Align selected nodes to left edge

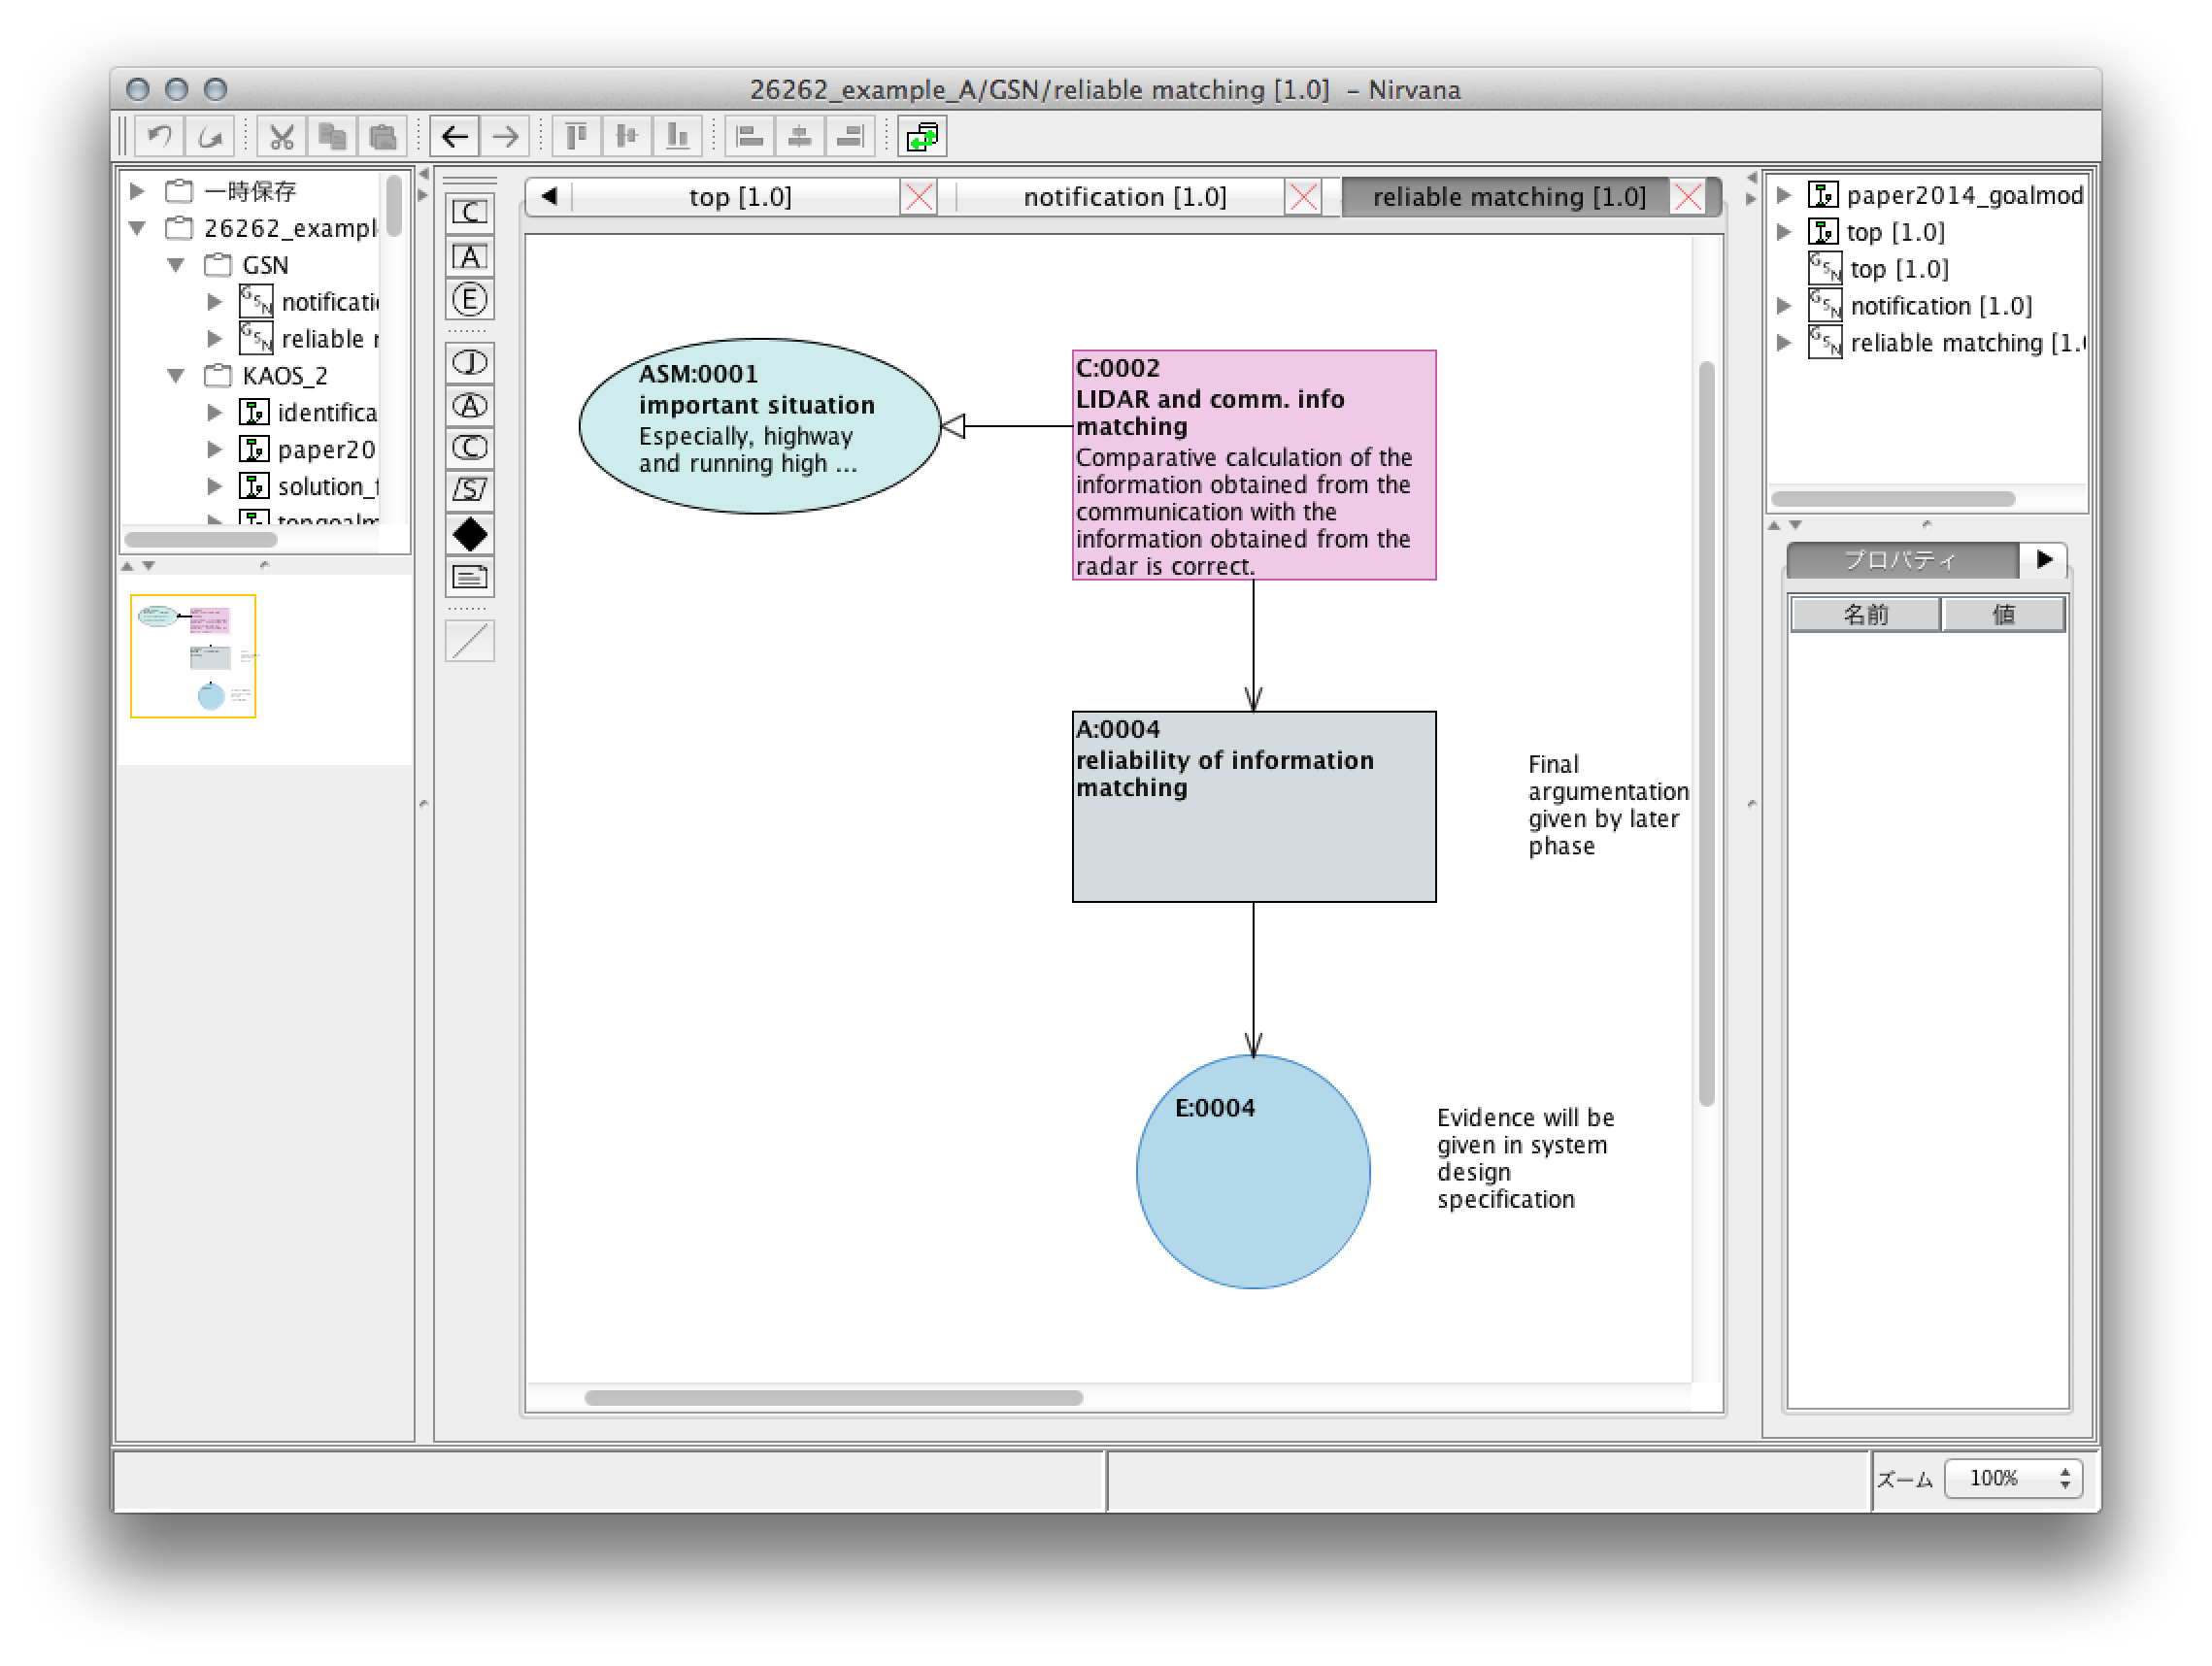coord(750,136)
